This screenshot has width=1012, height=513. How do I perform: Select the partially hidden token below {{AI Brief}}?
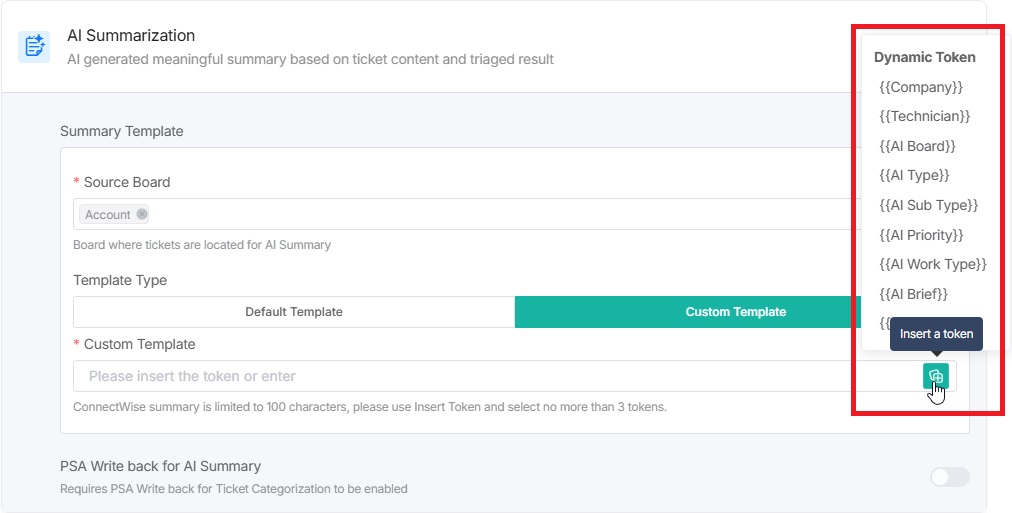click(x=884, y=323)
